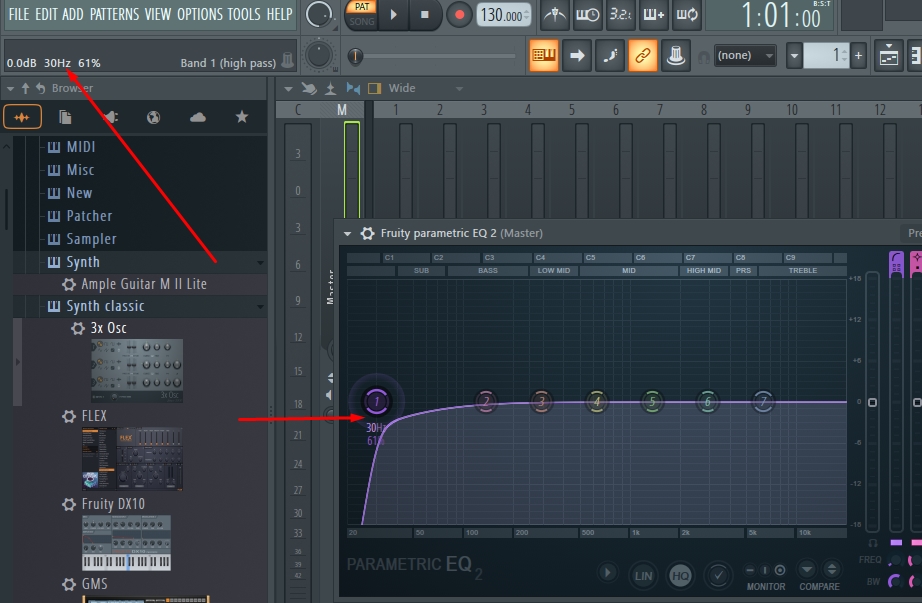Click the FLEX plugin thumbnail

pyautogui.click(x=132, y=459)
